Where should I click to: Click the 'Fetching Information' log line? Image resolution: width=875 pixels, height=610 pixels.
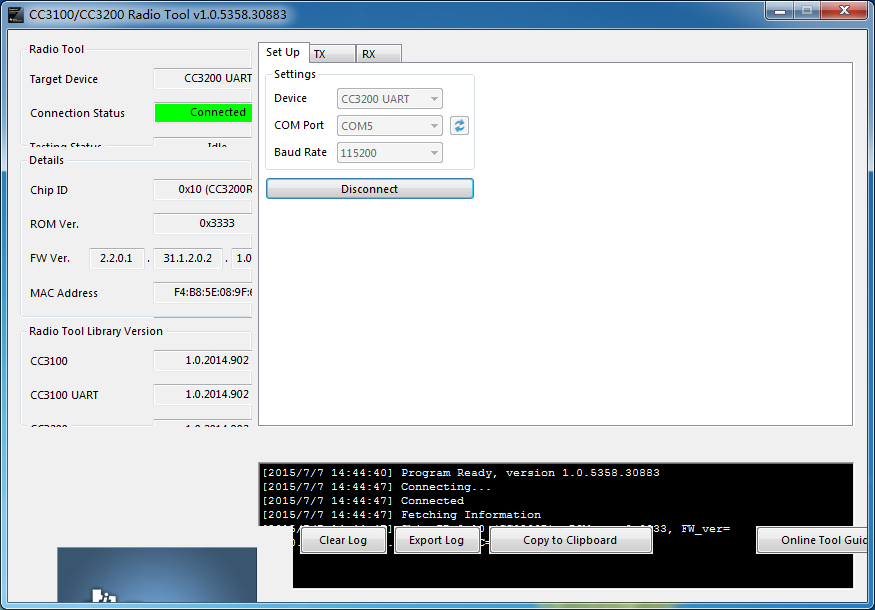[402, 515]
